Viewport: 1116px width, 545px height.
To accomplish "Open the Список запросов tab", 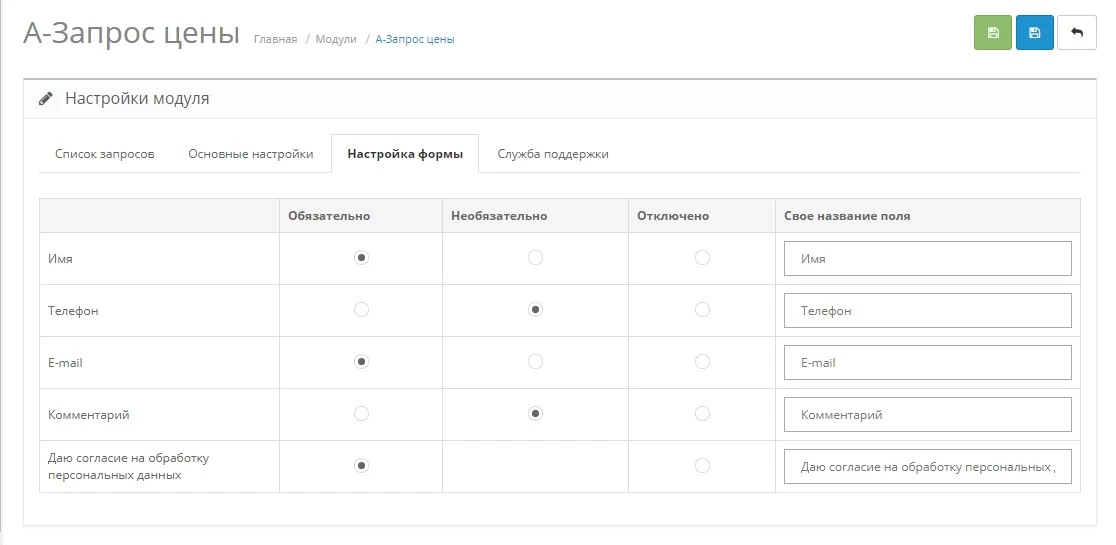I will click(x=105, y=154).
